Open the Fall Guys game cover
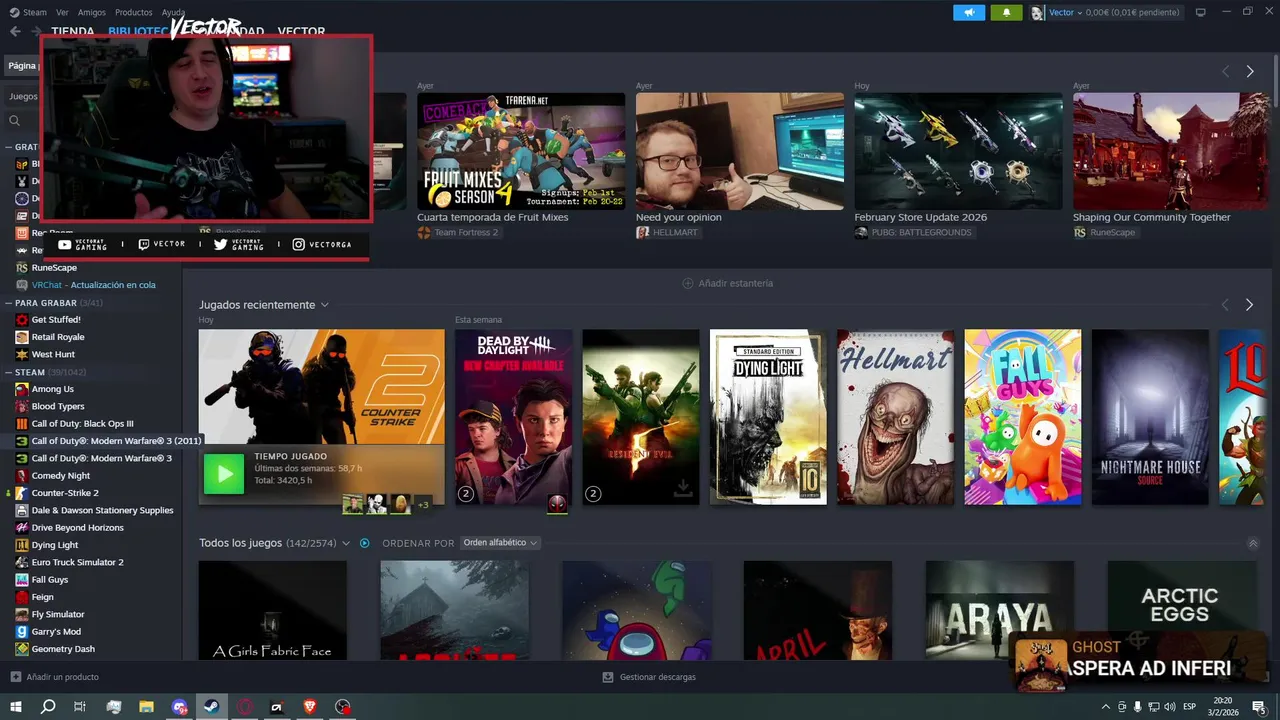This screenshot has height=720, width=1280. (1023, 417)
